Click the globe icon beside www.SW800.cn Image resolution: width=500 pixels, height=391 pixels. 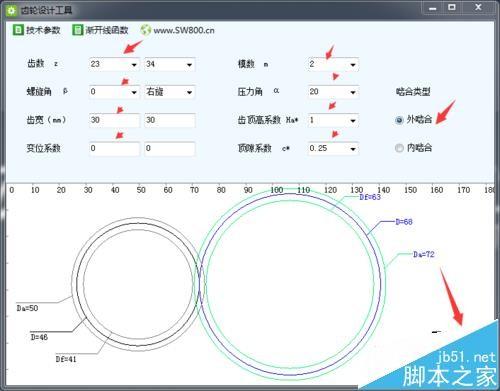[x=146, y=30]
